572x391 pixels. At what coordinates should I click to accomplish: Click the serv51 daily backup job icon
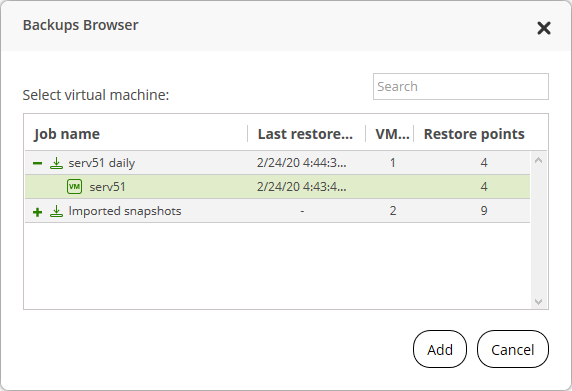click(x=56, y=163)
